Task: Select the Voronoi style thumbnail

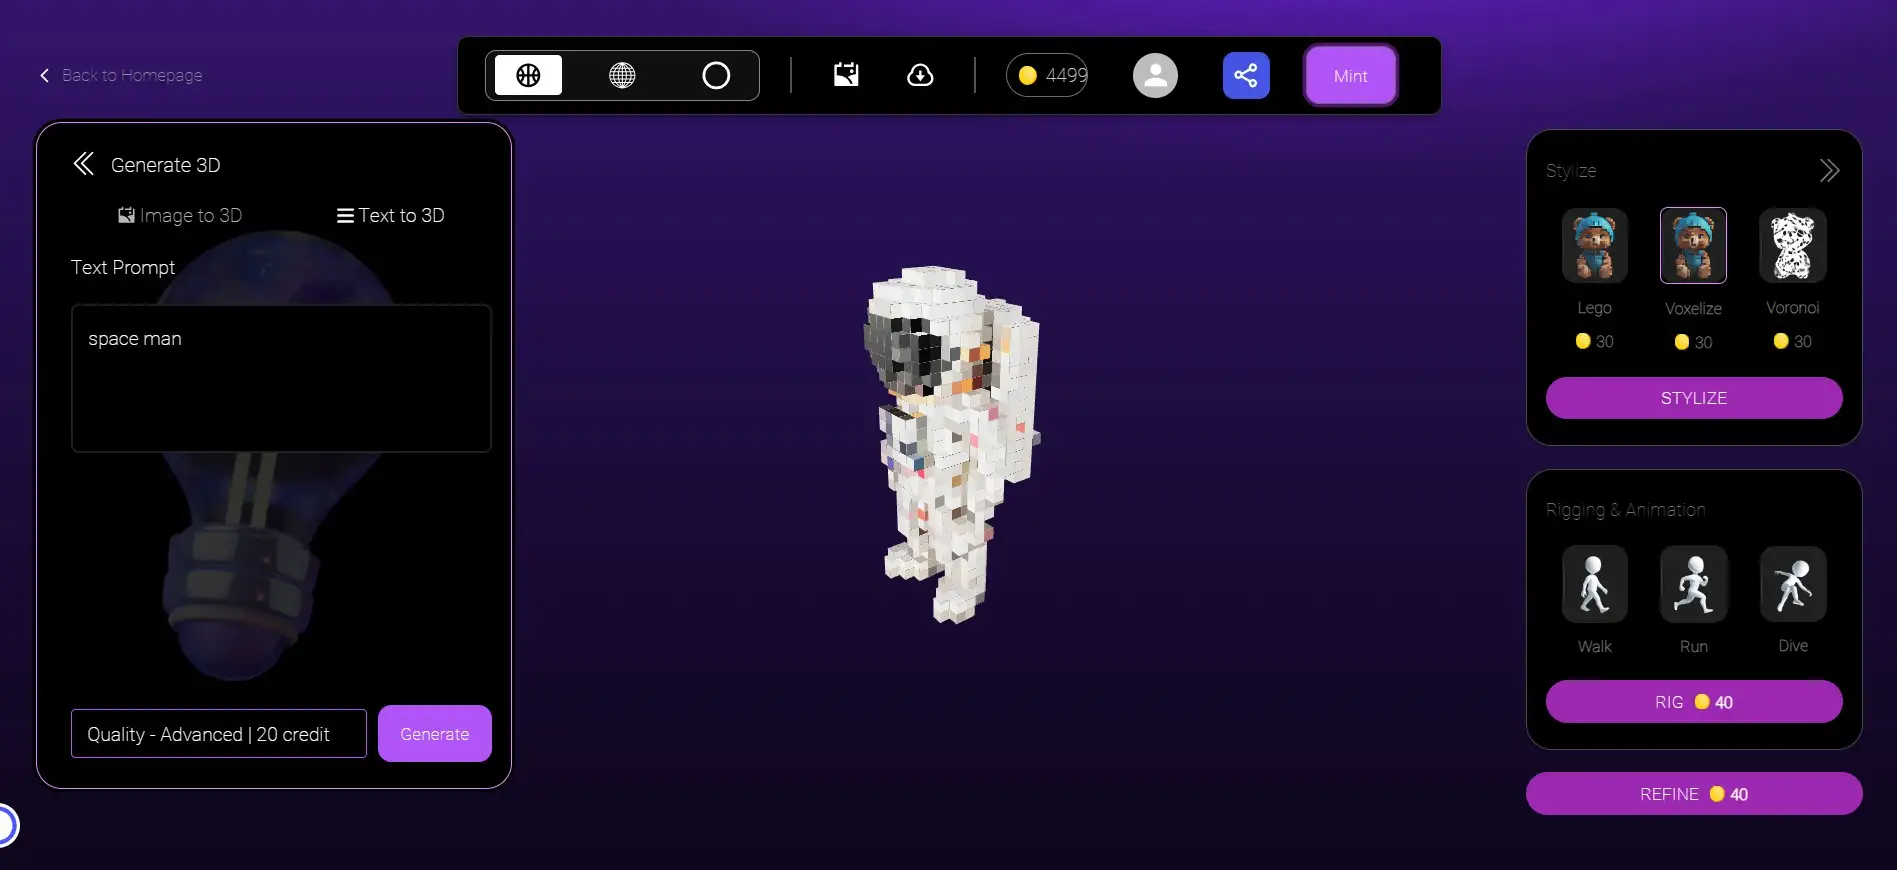Action: [x=1792, y=245]
